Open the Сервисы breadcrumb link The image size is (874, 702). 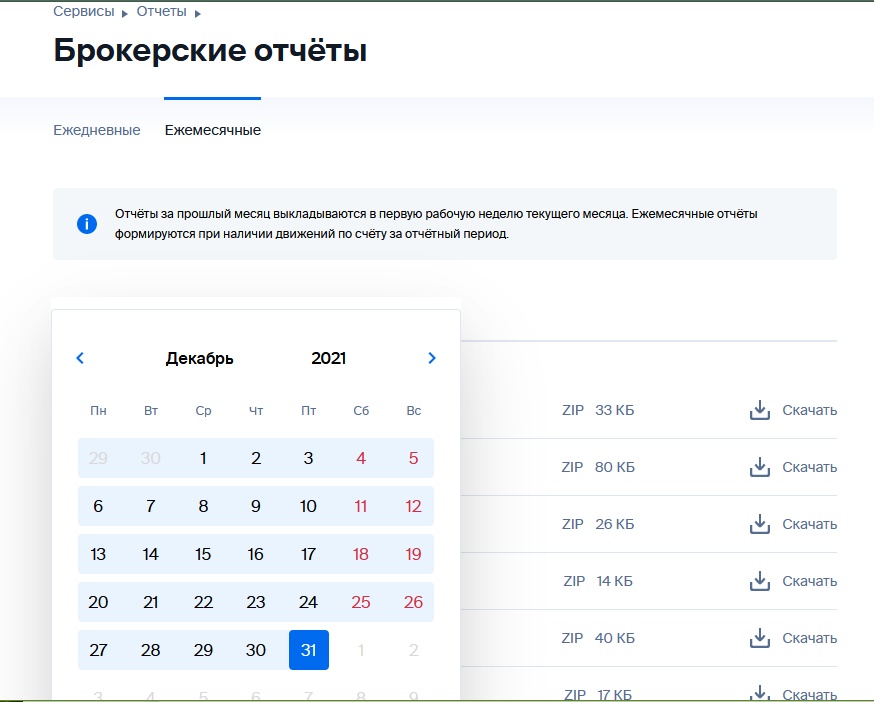point(84,12)
